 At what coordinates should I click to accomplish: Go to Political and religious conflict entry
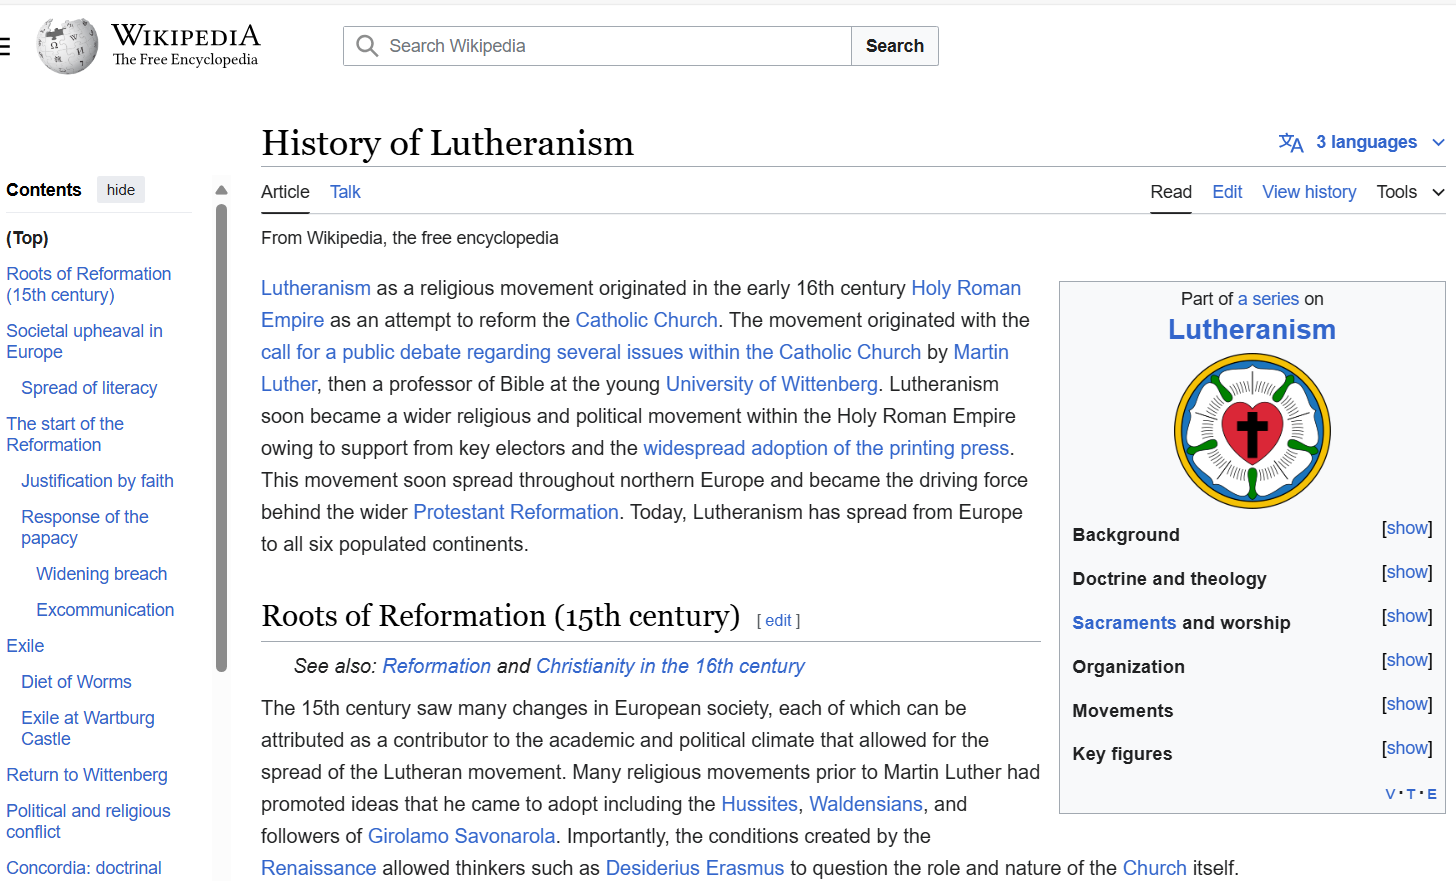coord(88,821)
